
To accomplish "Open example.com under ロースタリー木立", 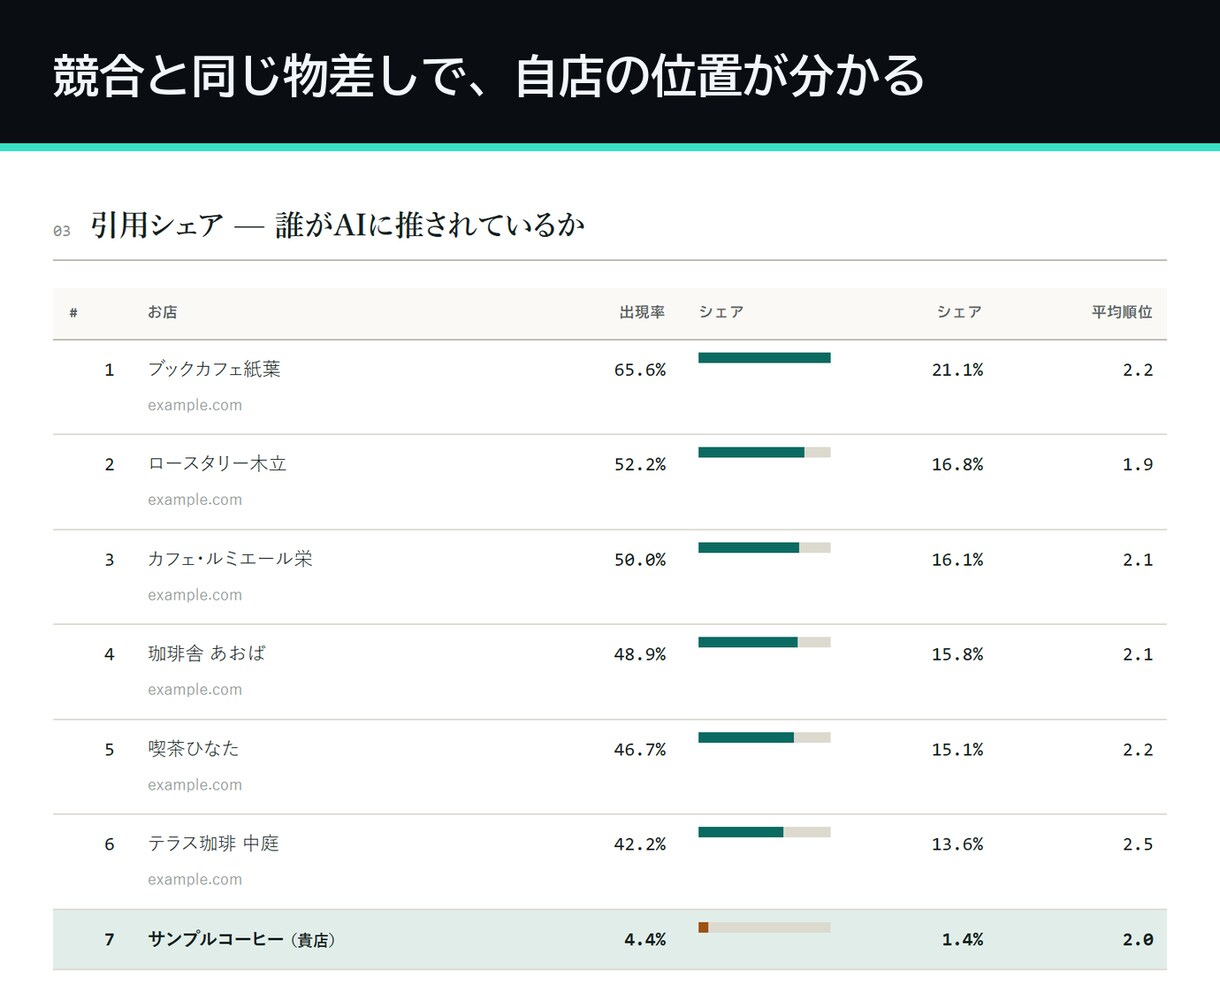I will point(195,500).
